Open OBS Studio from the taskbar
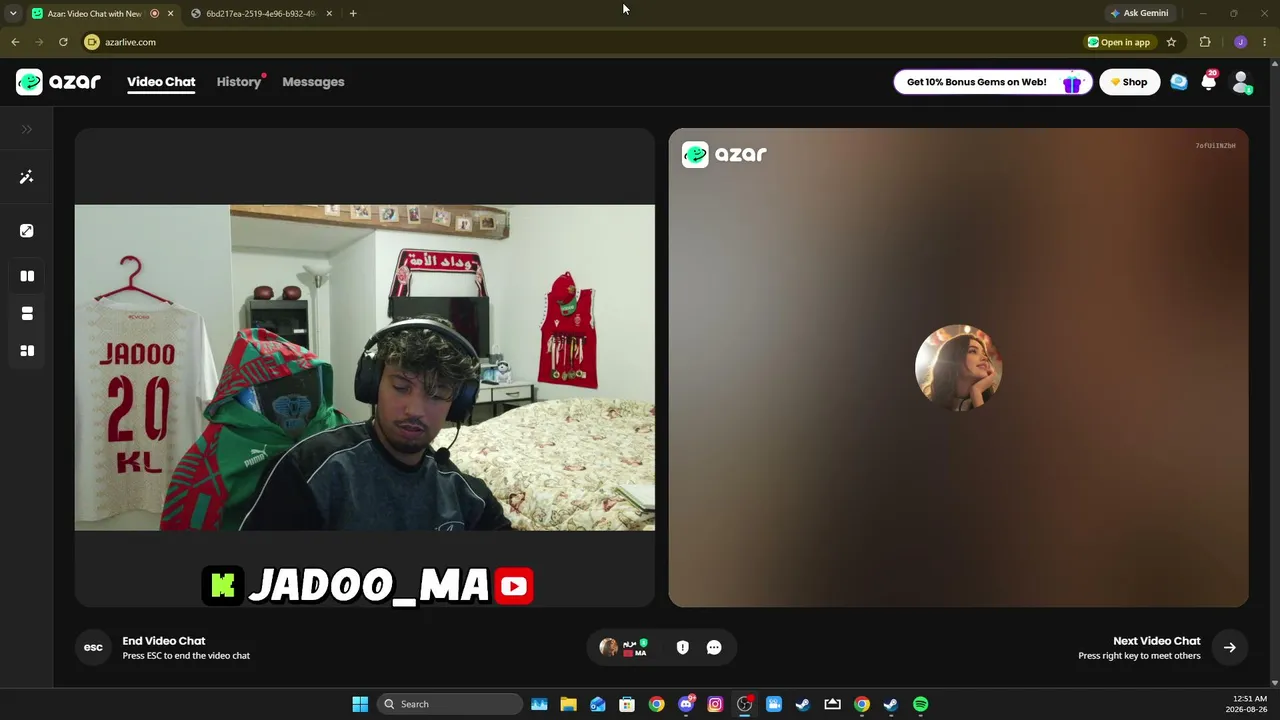This screenshot has width=1280, height=720. (x=744, y=704)
